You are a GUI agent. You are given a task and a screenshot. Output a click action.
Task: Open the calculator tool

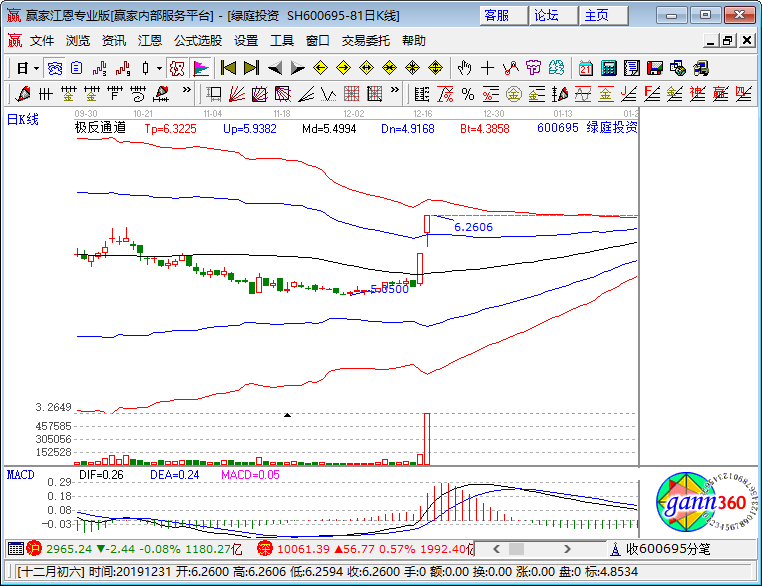pyautogui.click(x=608, y=68)
